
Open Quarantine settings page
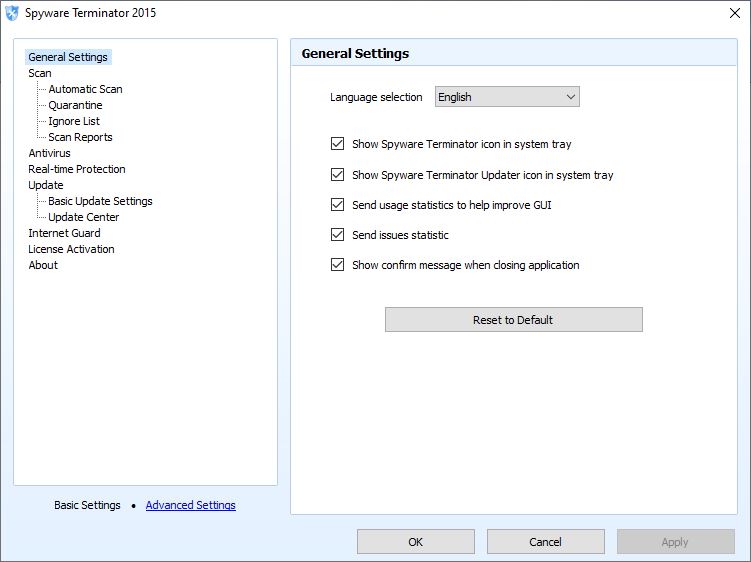75,105
